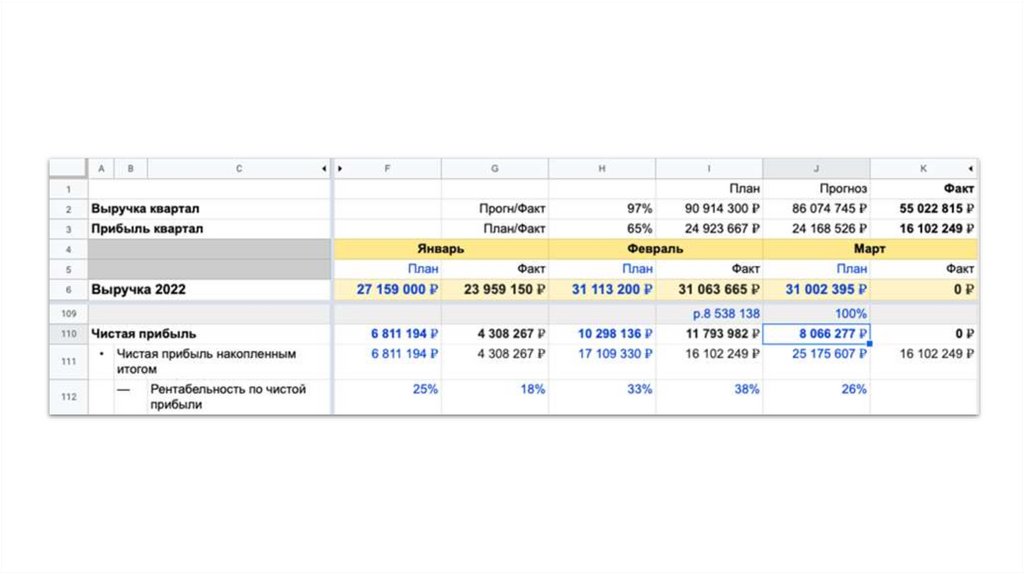Click the p.8 538 138 cell
1024x574 pixels.
click(x=709, y=313)
